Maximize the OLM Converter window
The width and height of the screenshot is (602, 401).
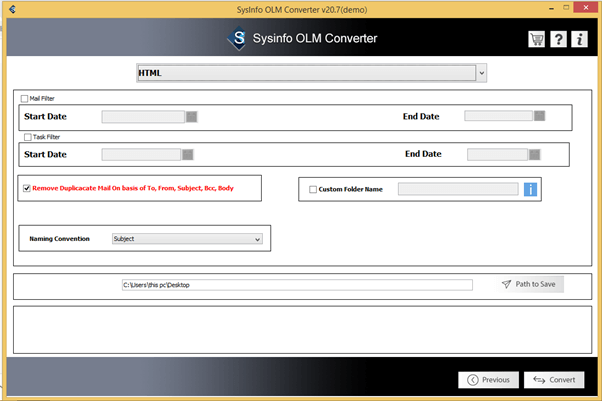point(566,8)
